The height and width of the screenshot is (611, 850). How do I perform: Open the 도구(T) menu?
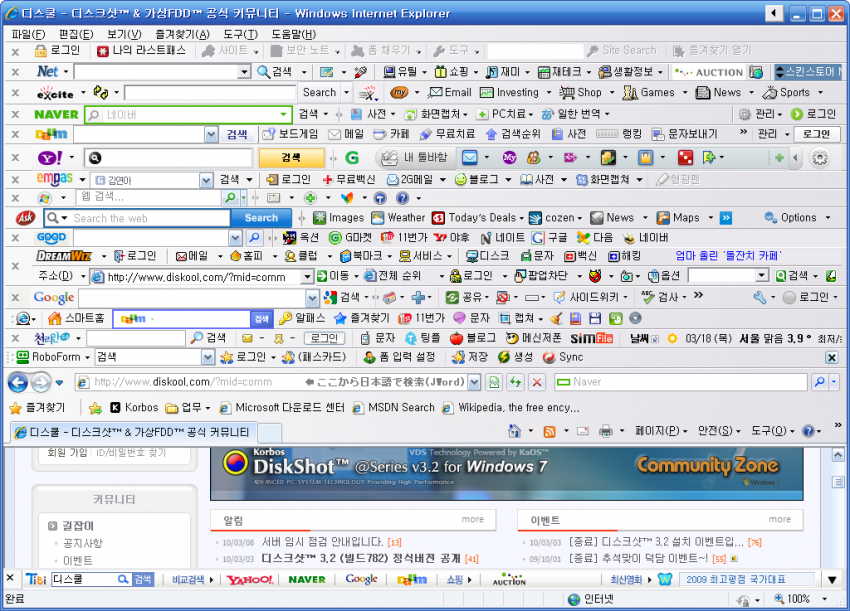pyautogui.click(x=240, y=34)
